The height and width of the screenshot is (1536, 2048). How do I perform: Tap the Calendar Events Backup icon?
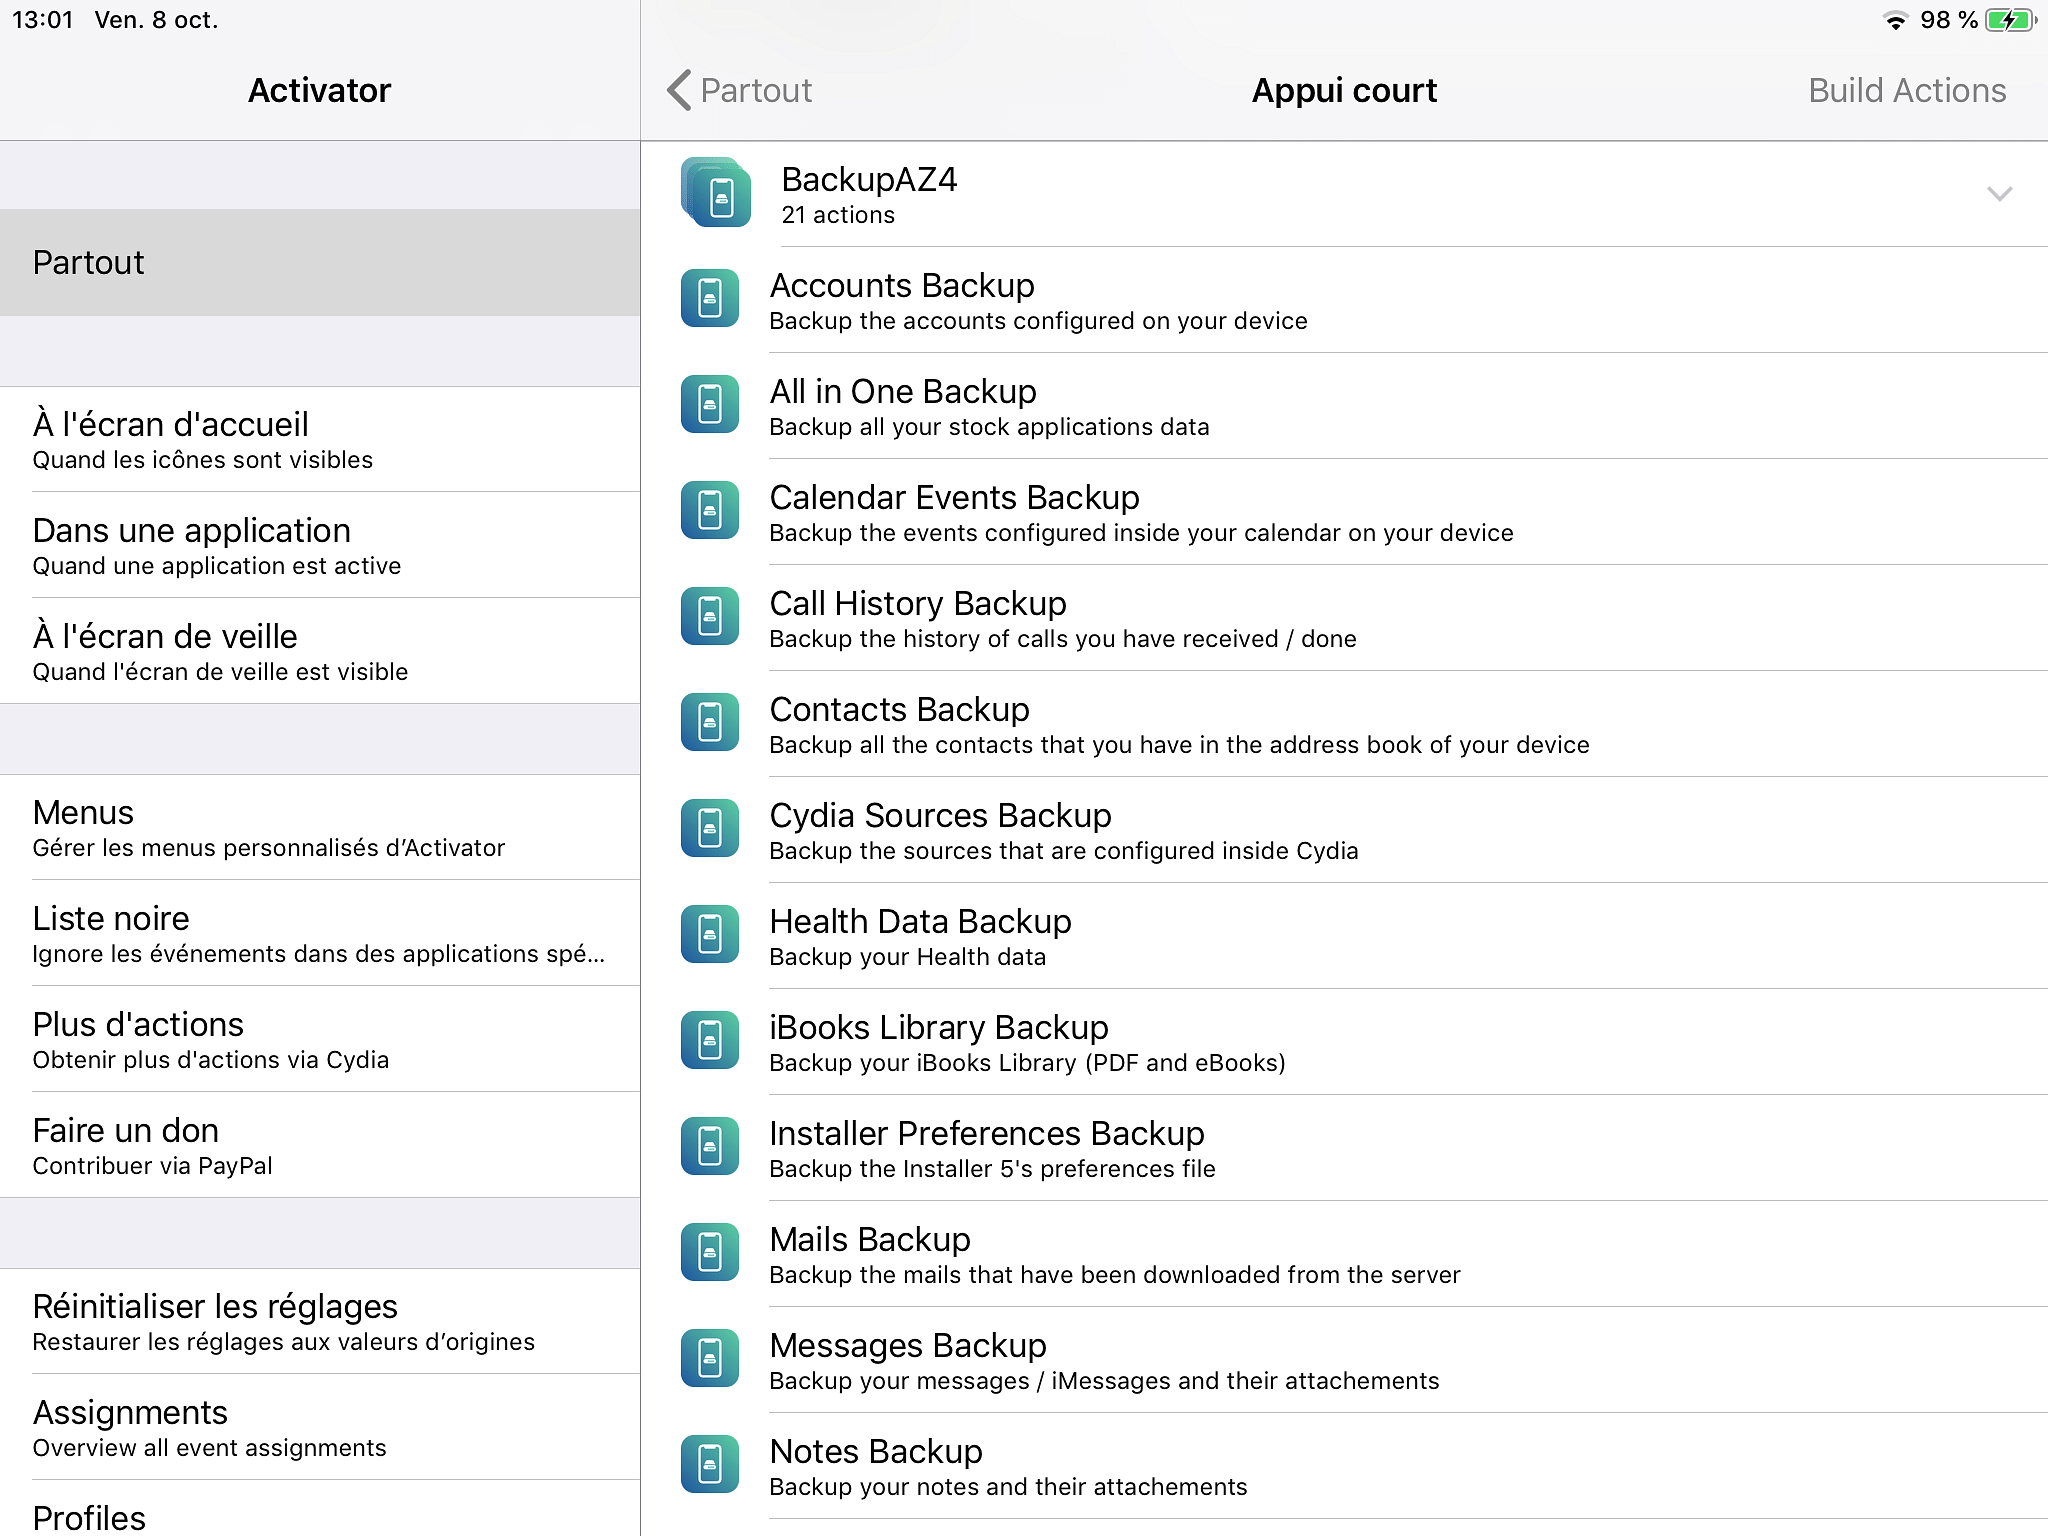(710, 511)
